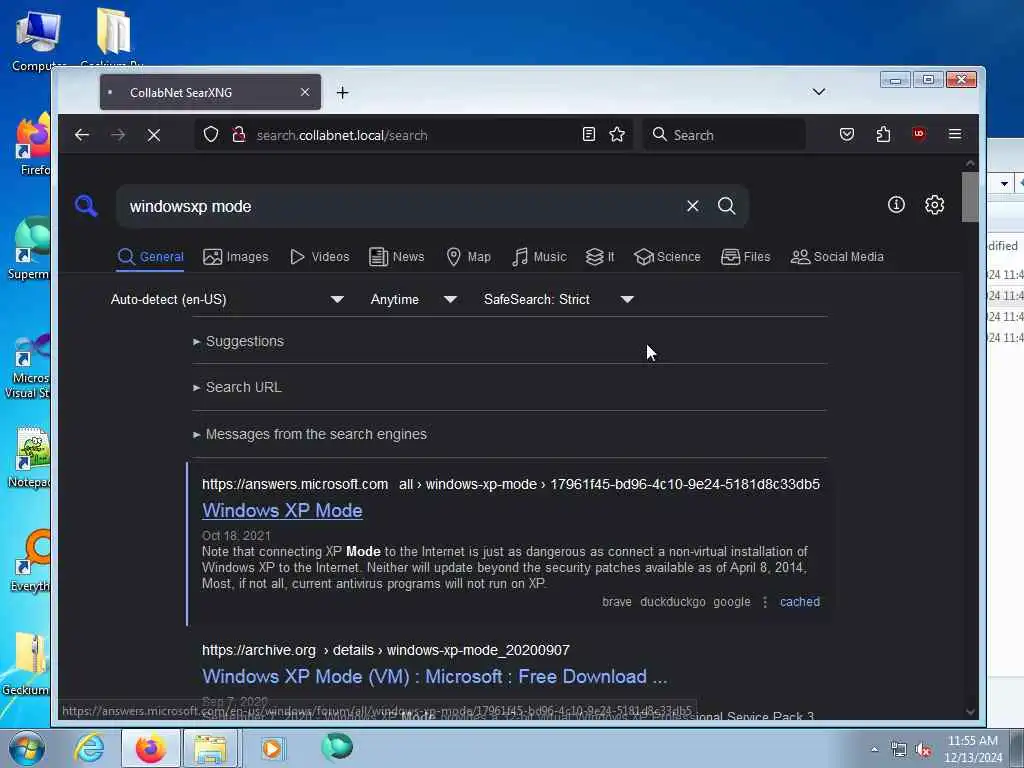Click the address bar URL field
The width and height of the screenshot is (1024, 768).
[414, 135]
